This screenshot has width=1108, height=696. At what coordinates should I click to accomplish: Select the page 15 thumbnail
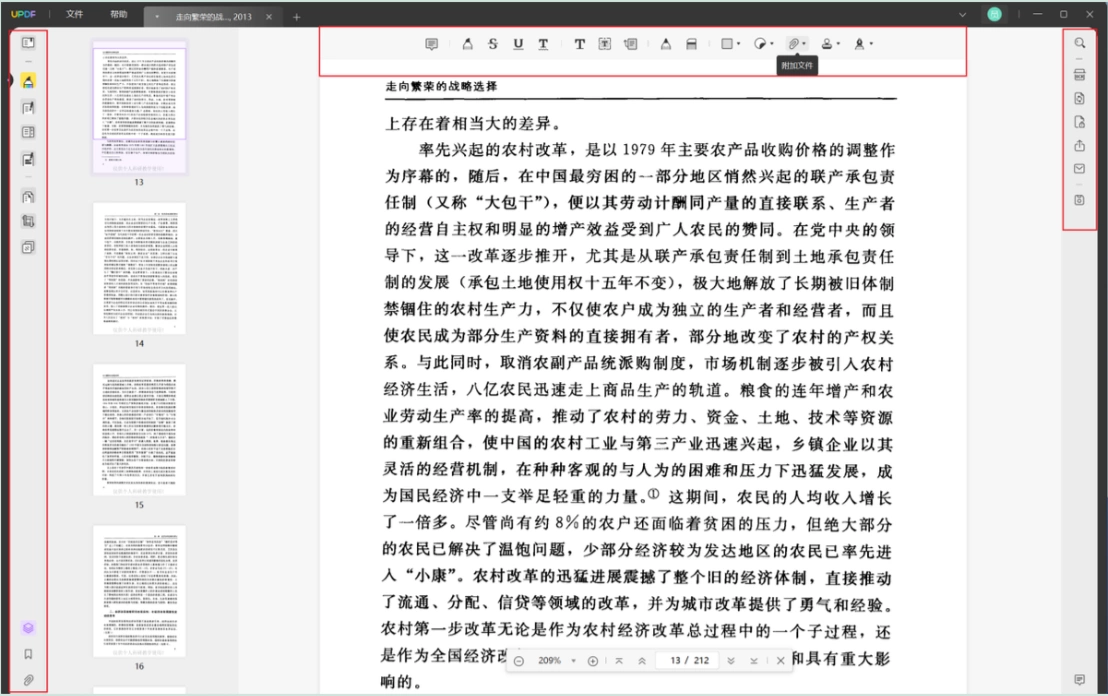click(139, 430)
